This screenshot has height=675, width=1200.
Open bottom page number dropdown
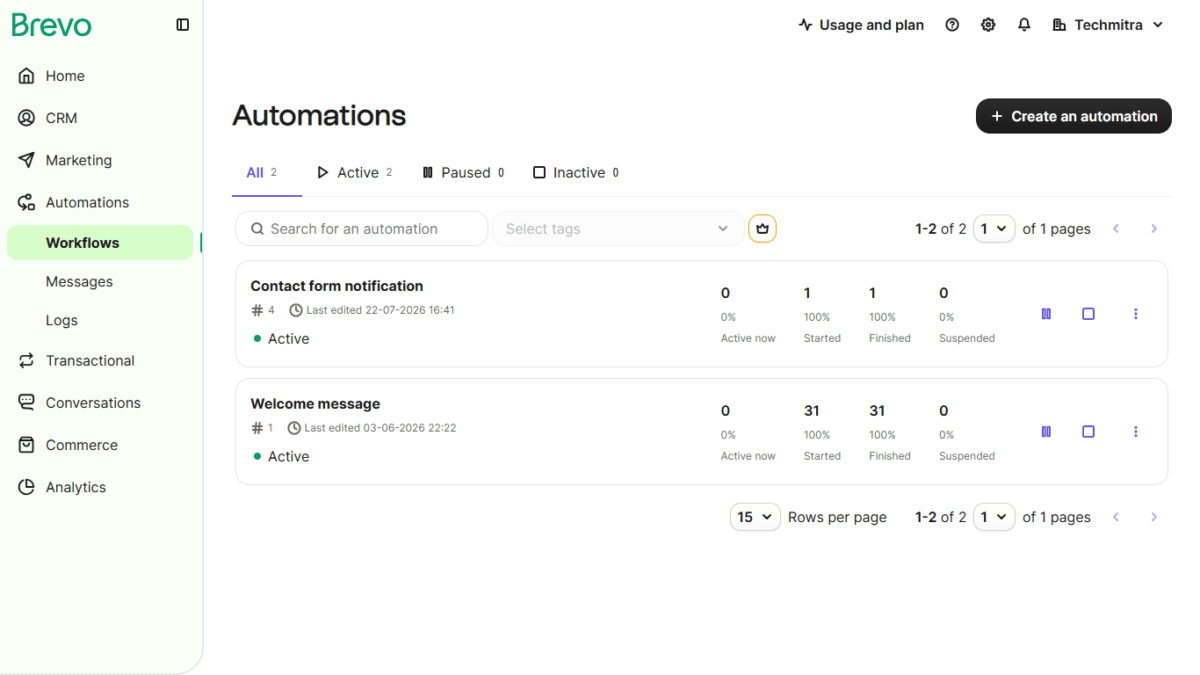[994, 517]
